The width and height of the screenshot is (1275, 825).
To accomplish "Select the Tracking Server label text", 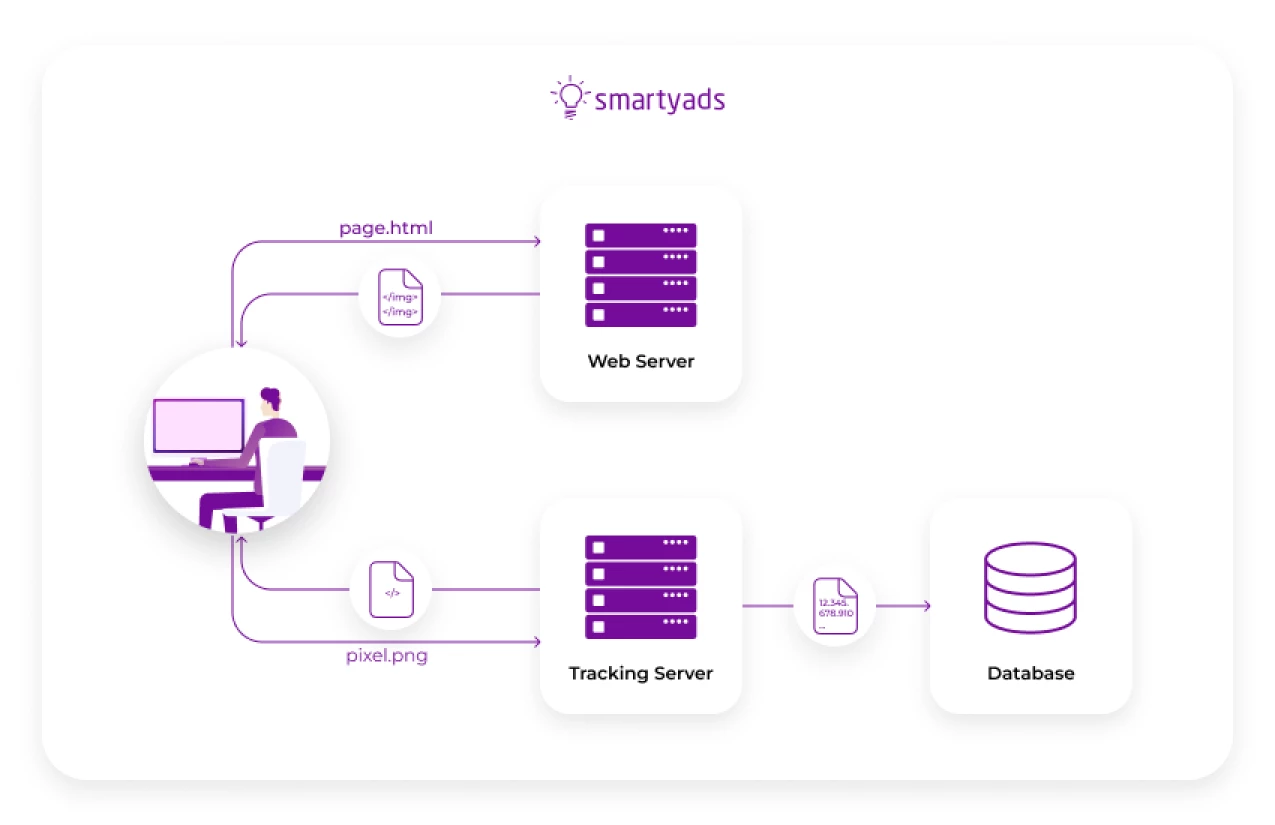I will 640,673.
